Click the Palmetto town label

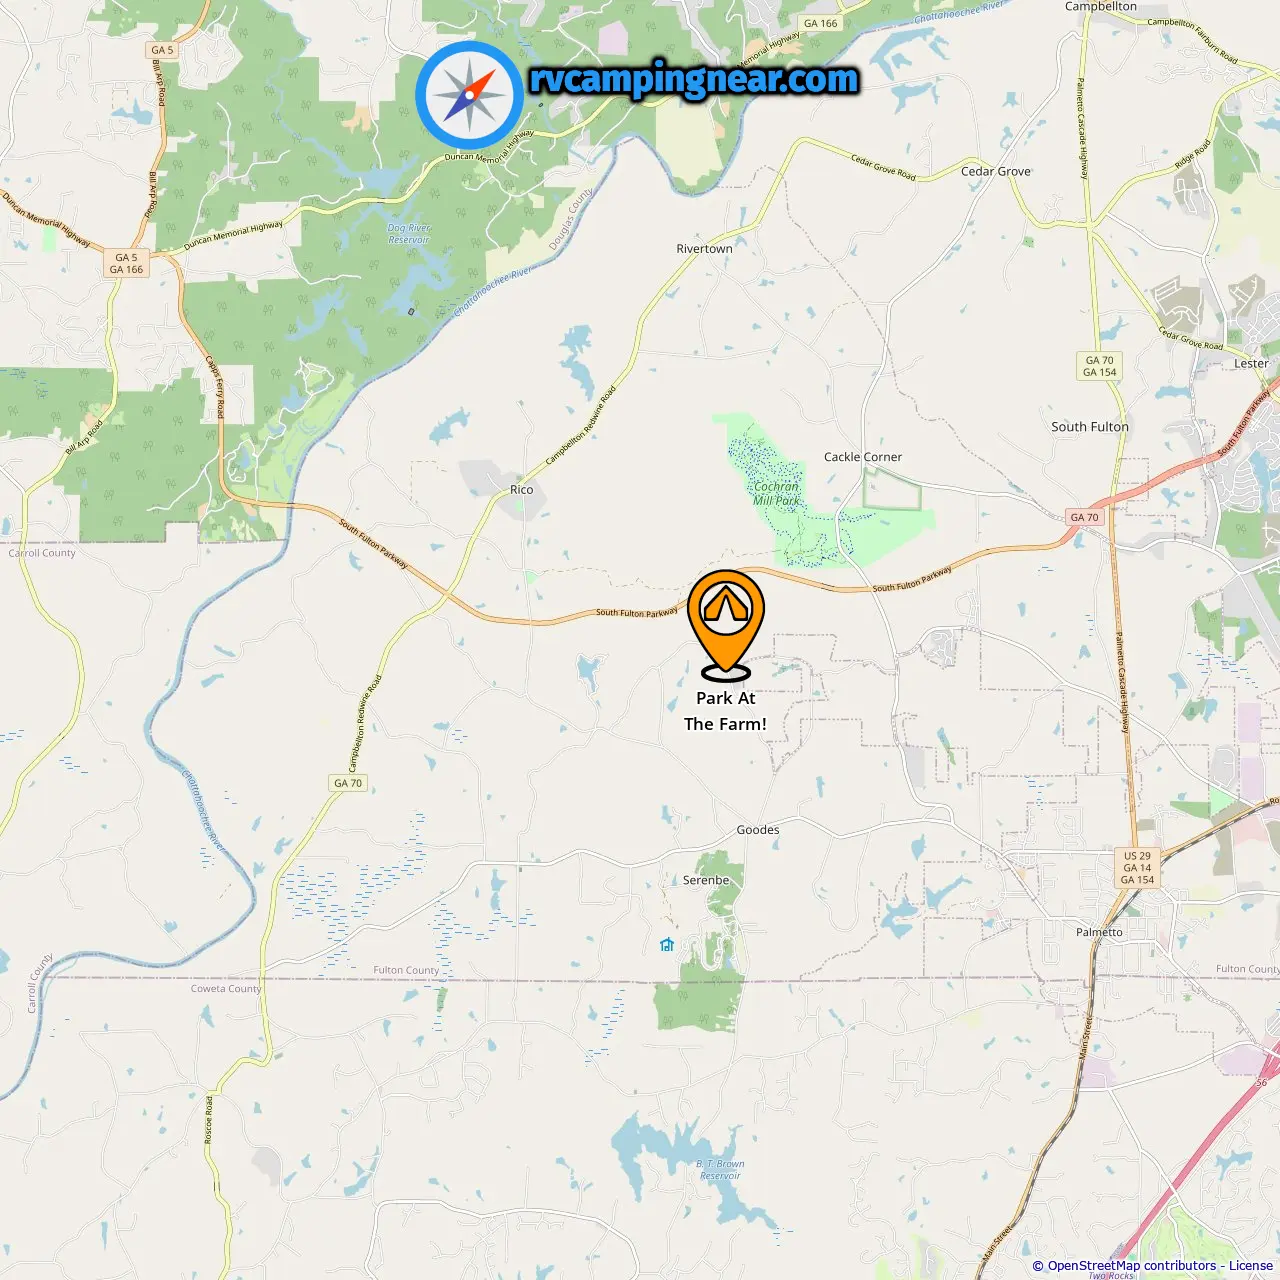click(1099, 932)
